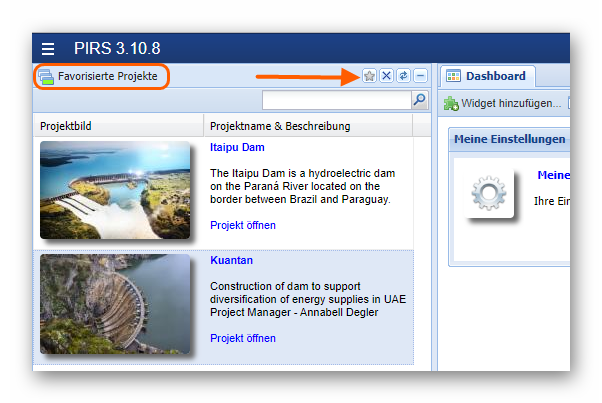
Task: Collapse the Favorisierte Projekte panel
Action: click(420, 76)
